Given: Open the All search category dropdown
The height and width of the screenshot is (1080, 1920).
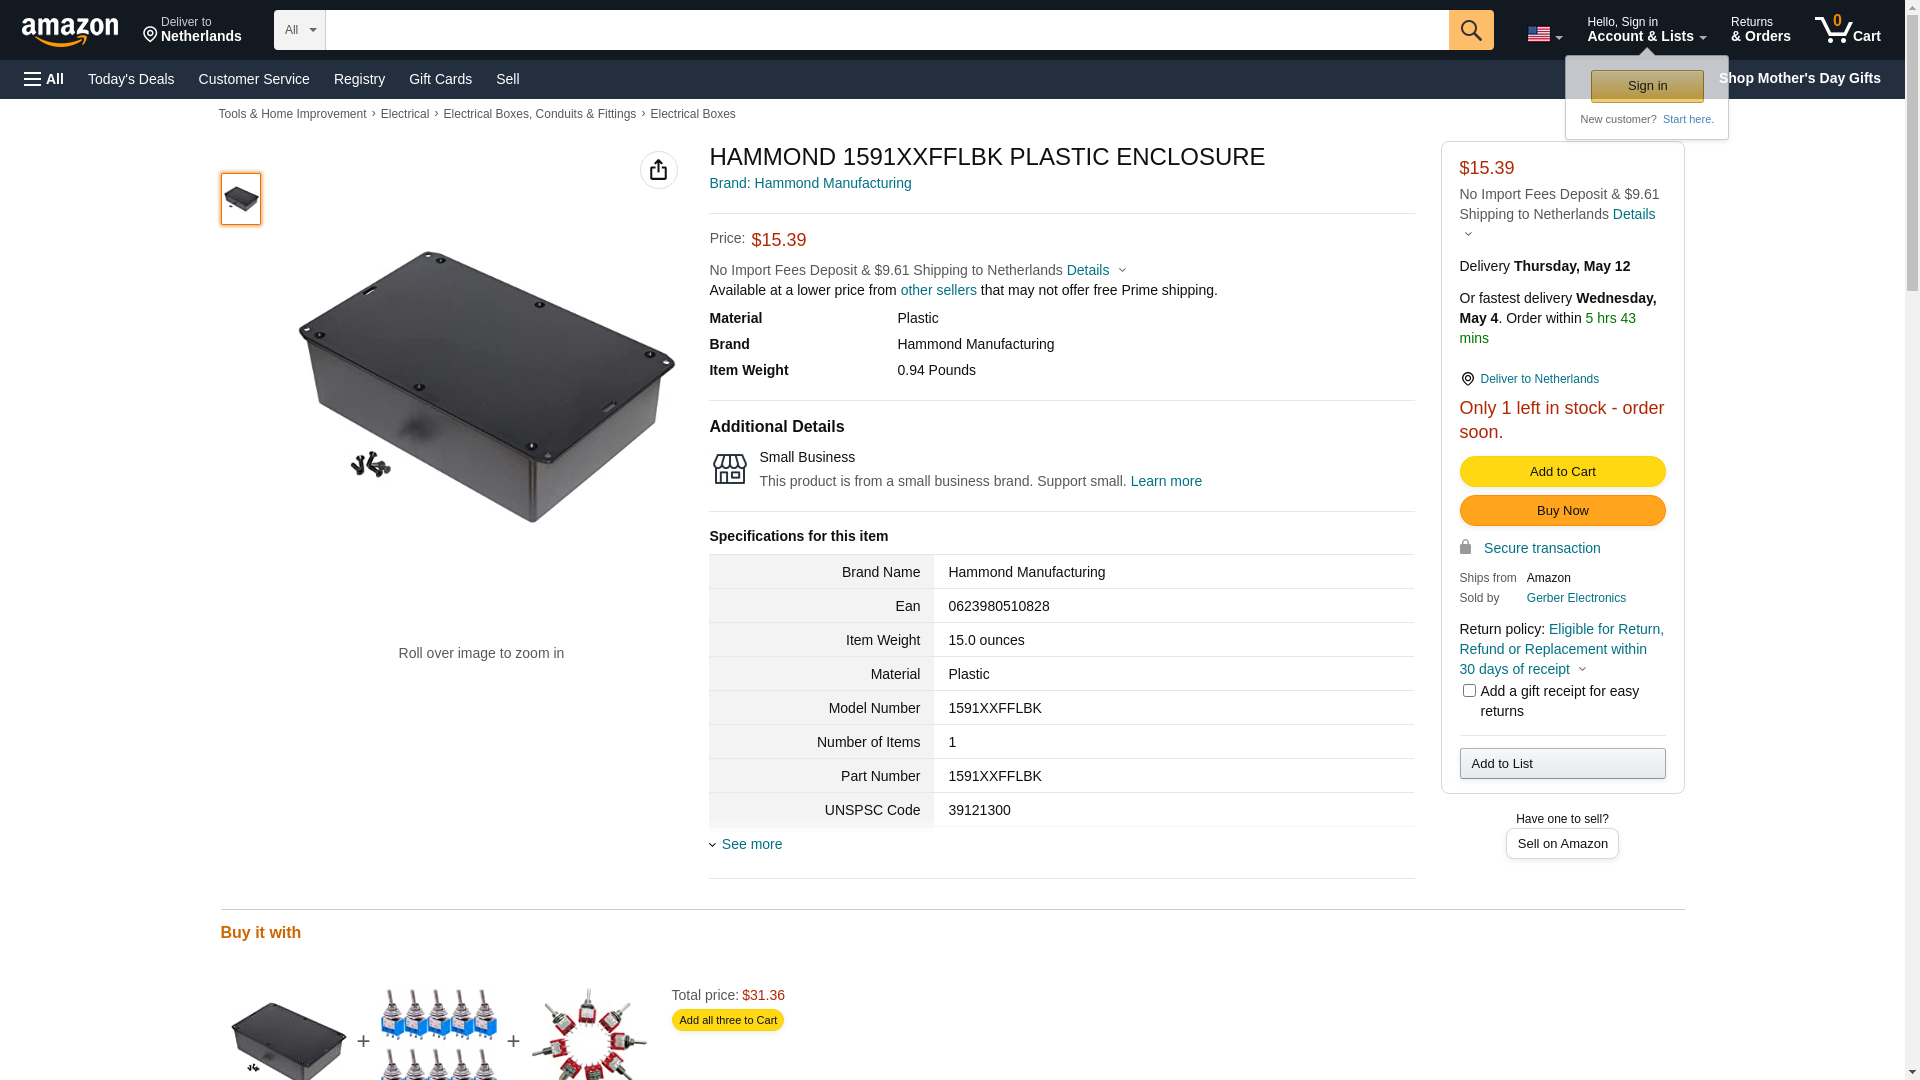Looking at the screenshot, I should [x=299, y=30].
